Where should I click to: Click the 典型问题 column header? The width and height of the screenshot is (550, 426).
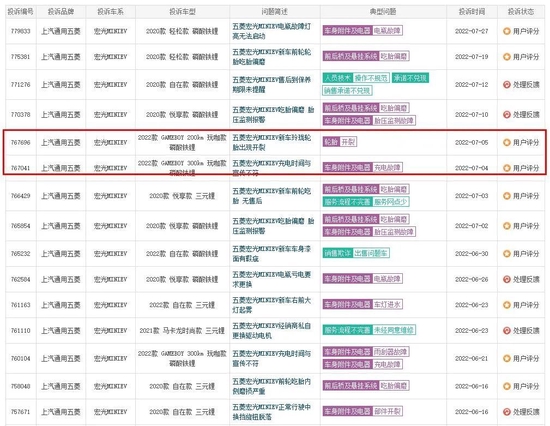[383, 12]
